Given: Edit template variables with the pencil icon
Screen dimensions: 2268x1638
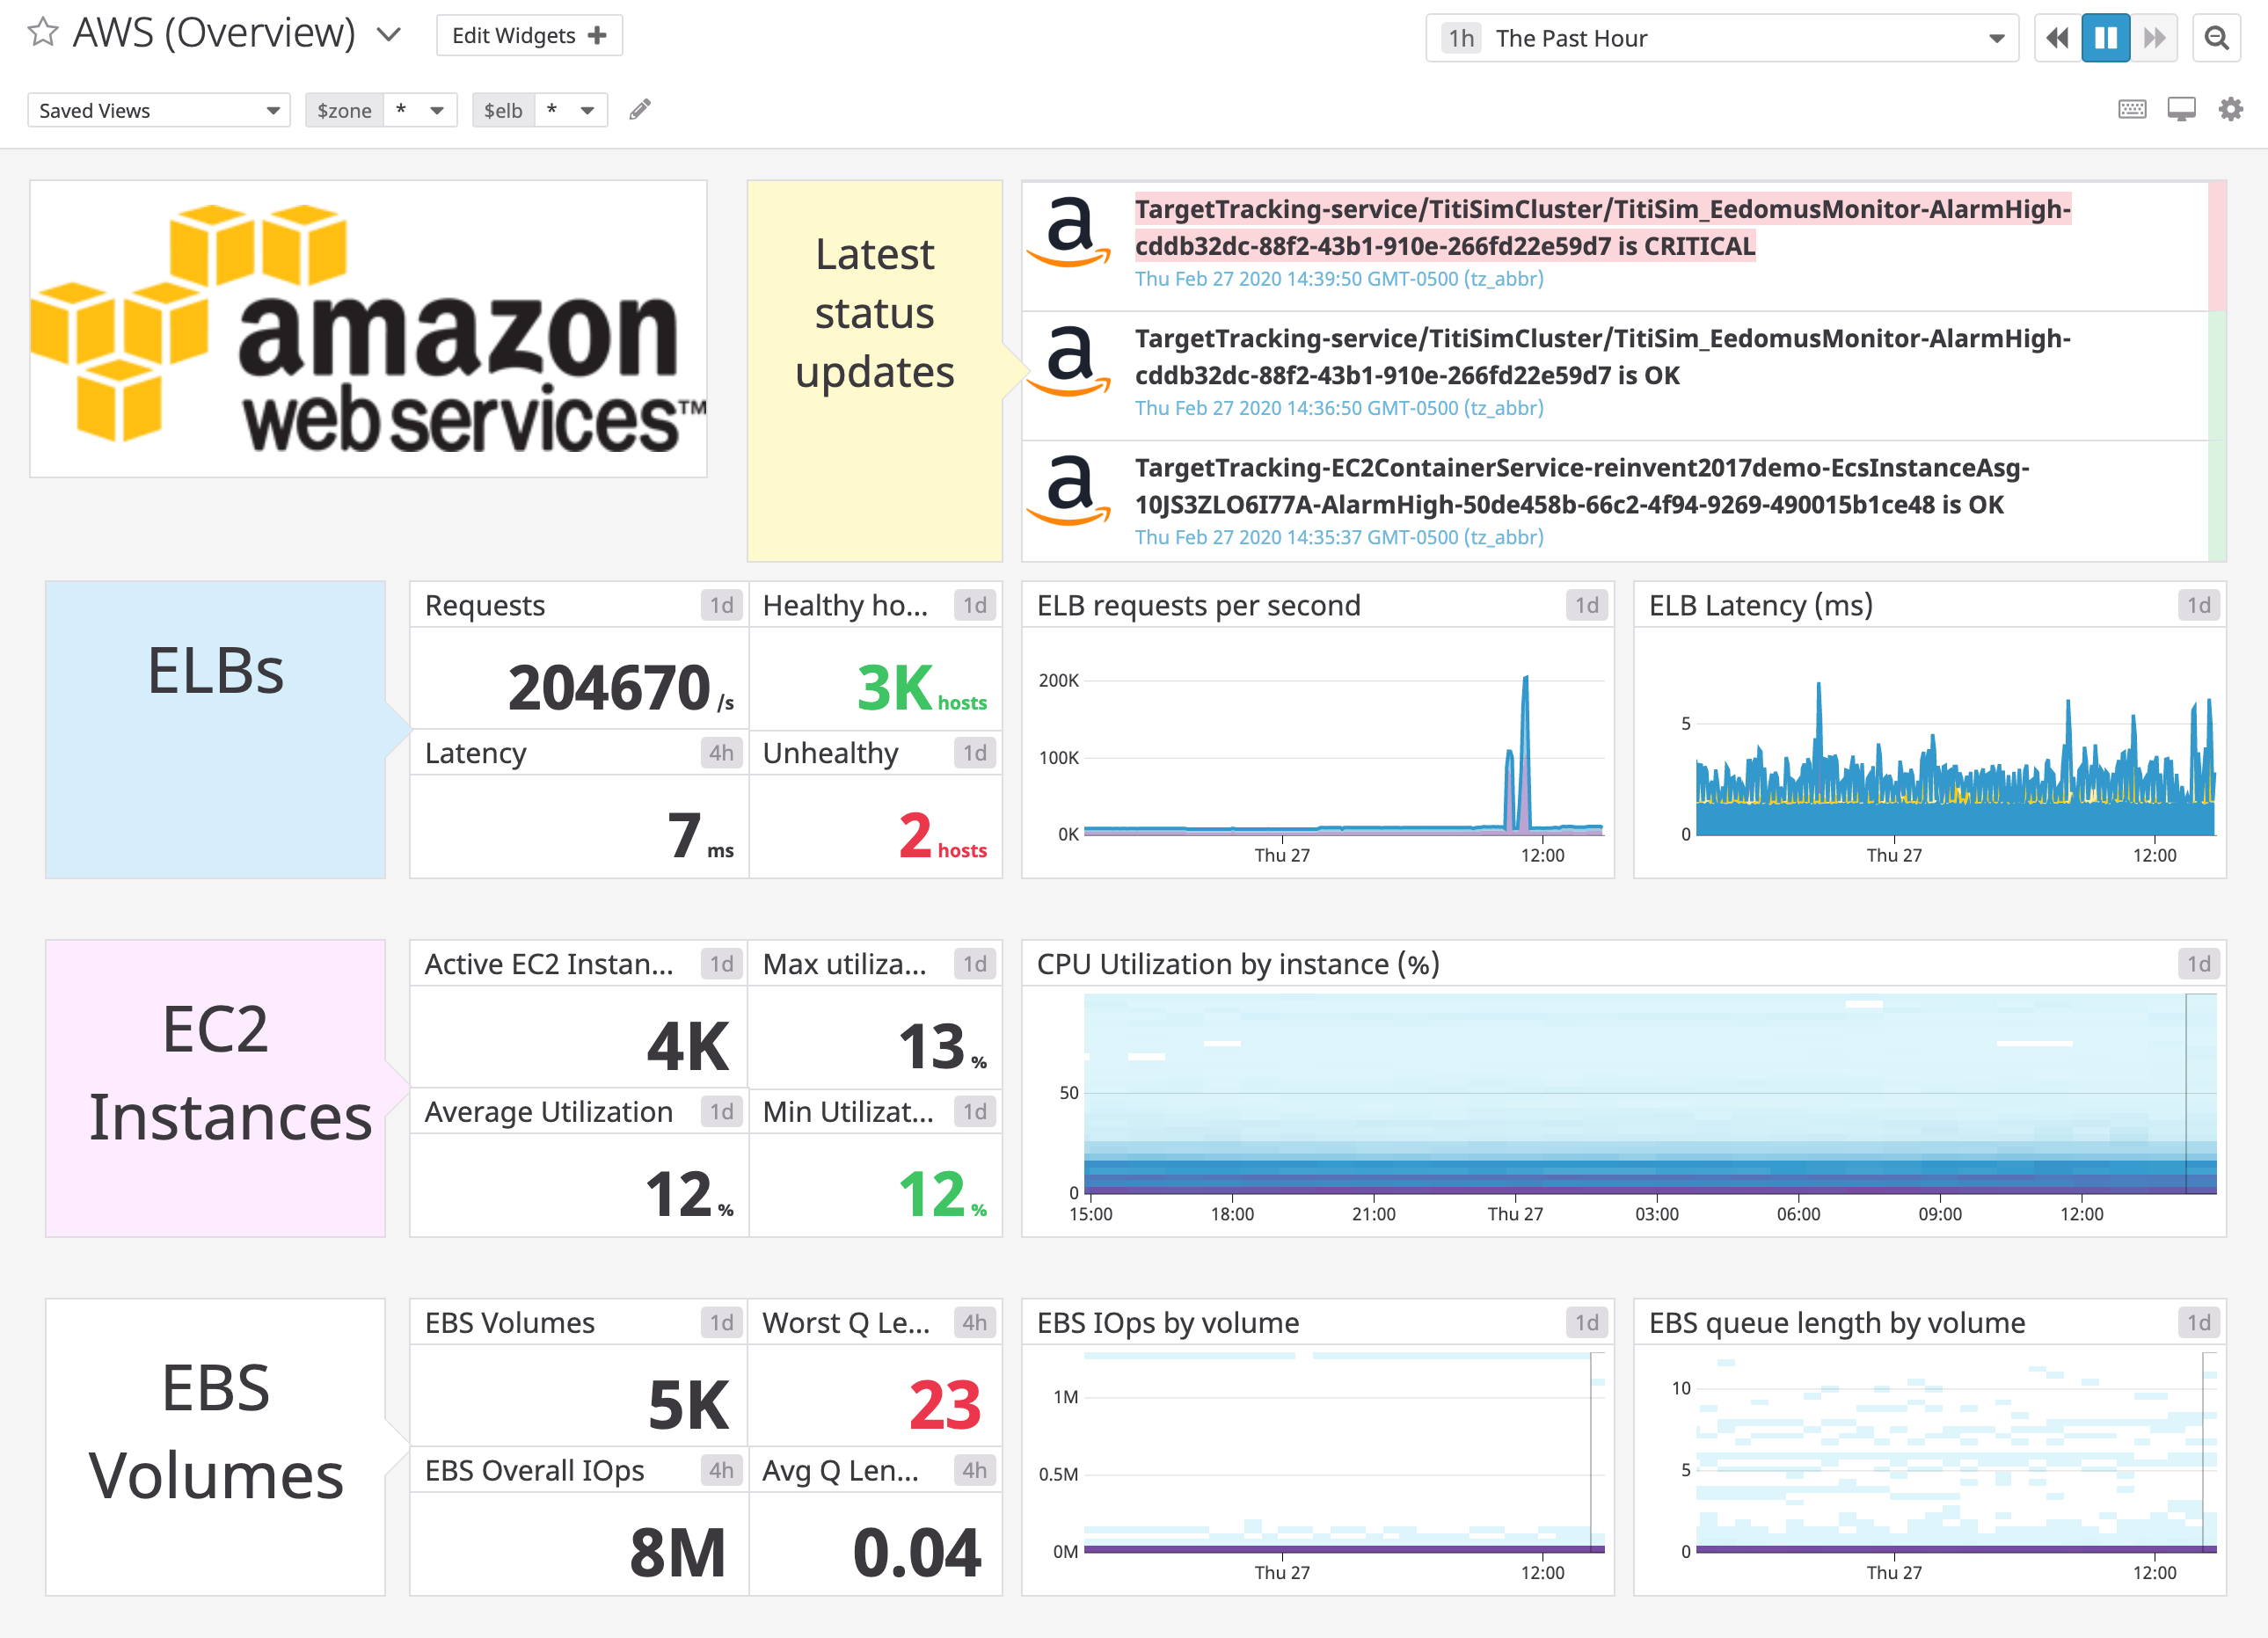Looking at the screenshot, I should coord(640,108).
